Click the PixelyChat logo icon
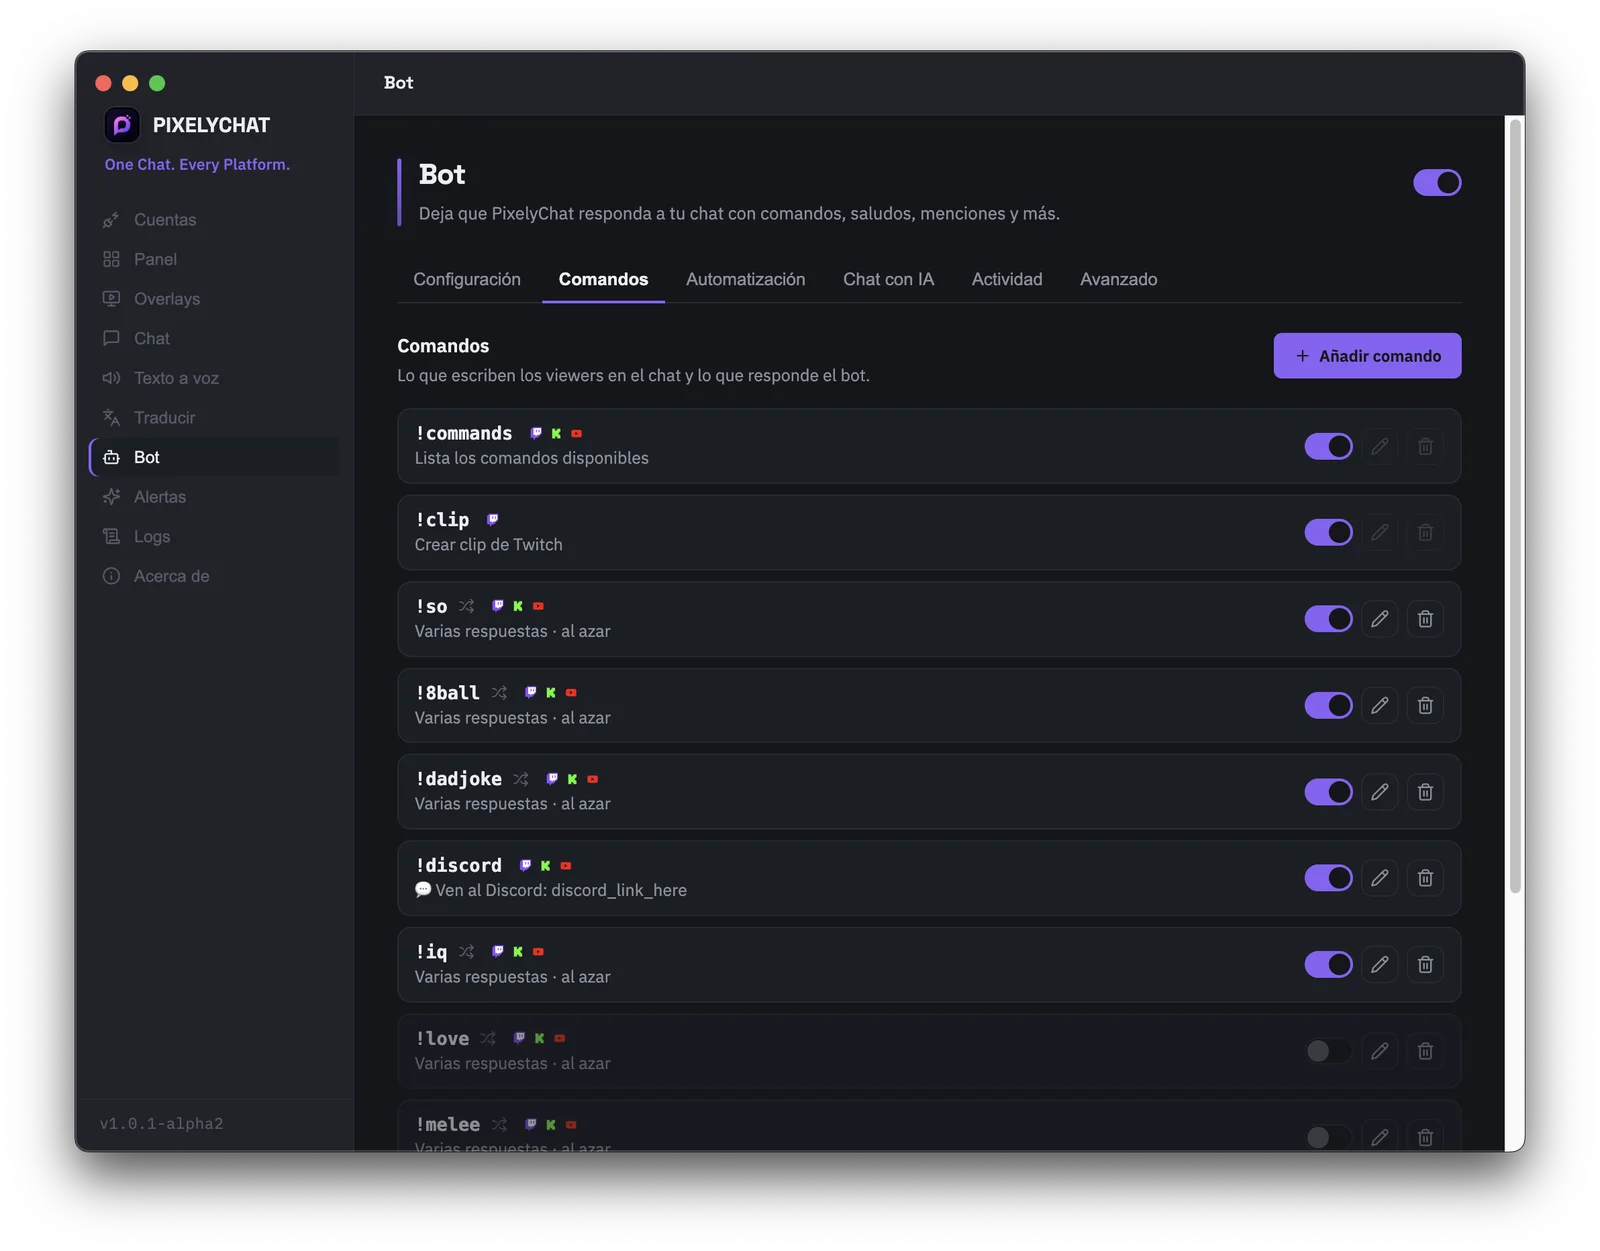Image resolution: width=1600 pixels, height=1251 pixels. pos(122,125)
